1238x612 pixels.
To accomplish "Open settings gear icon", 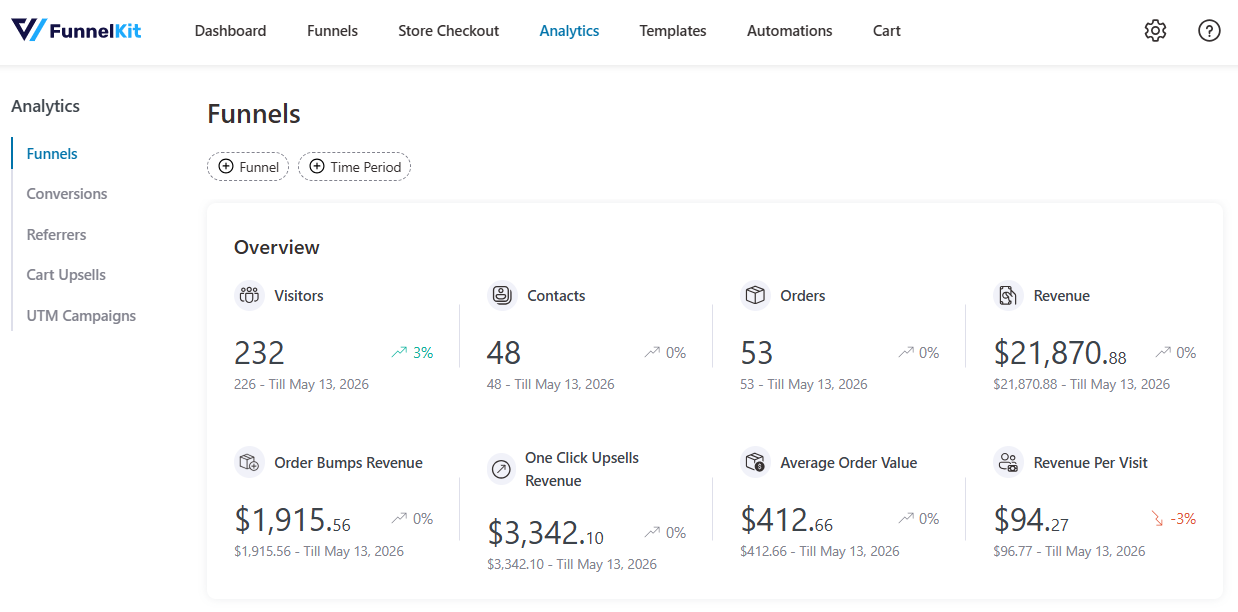I will point(1155,31).
